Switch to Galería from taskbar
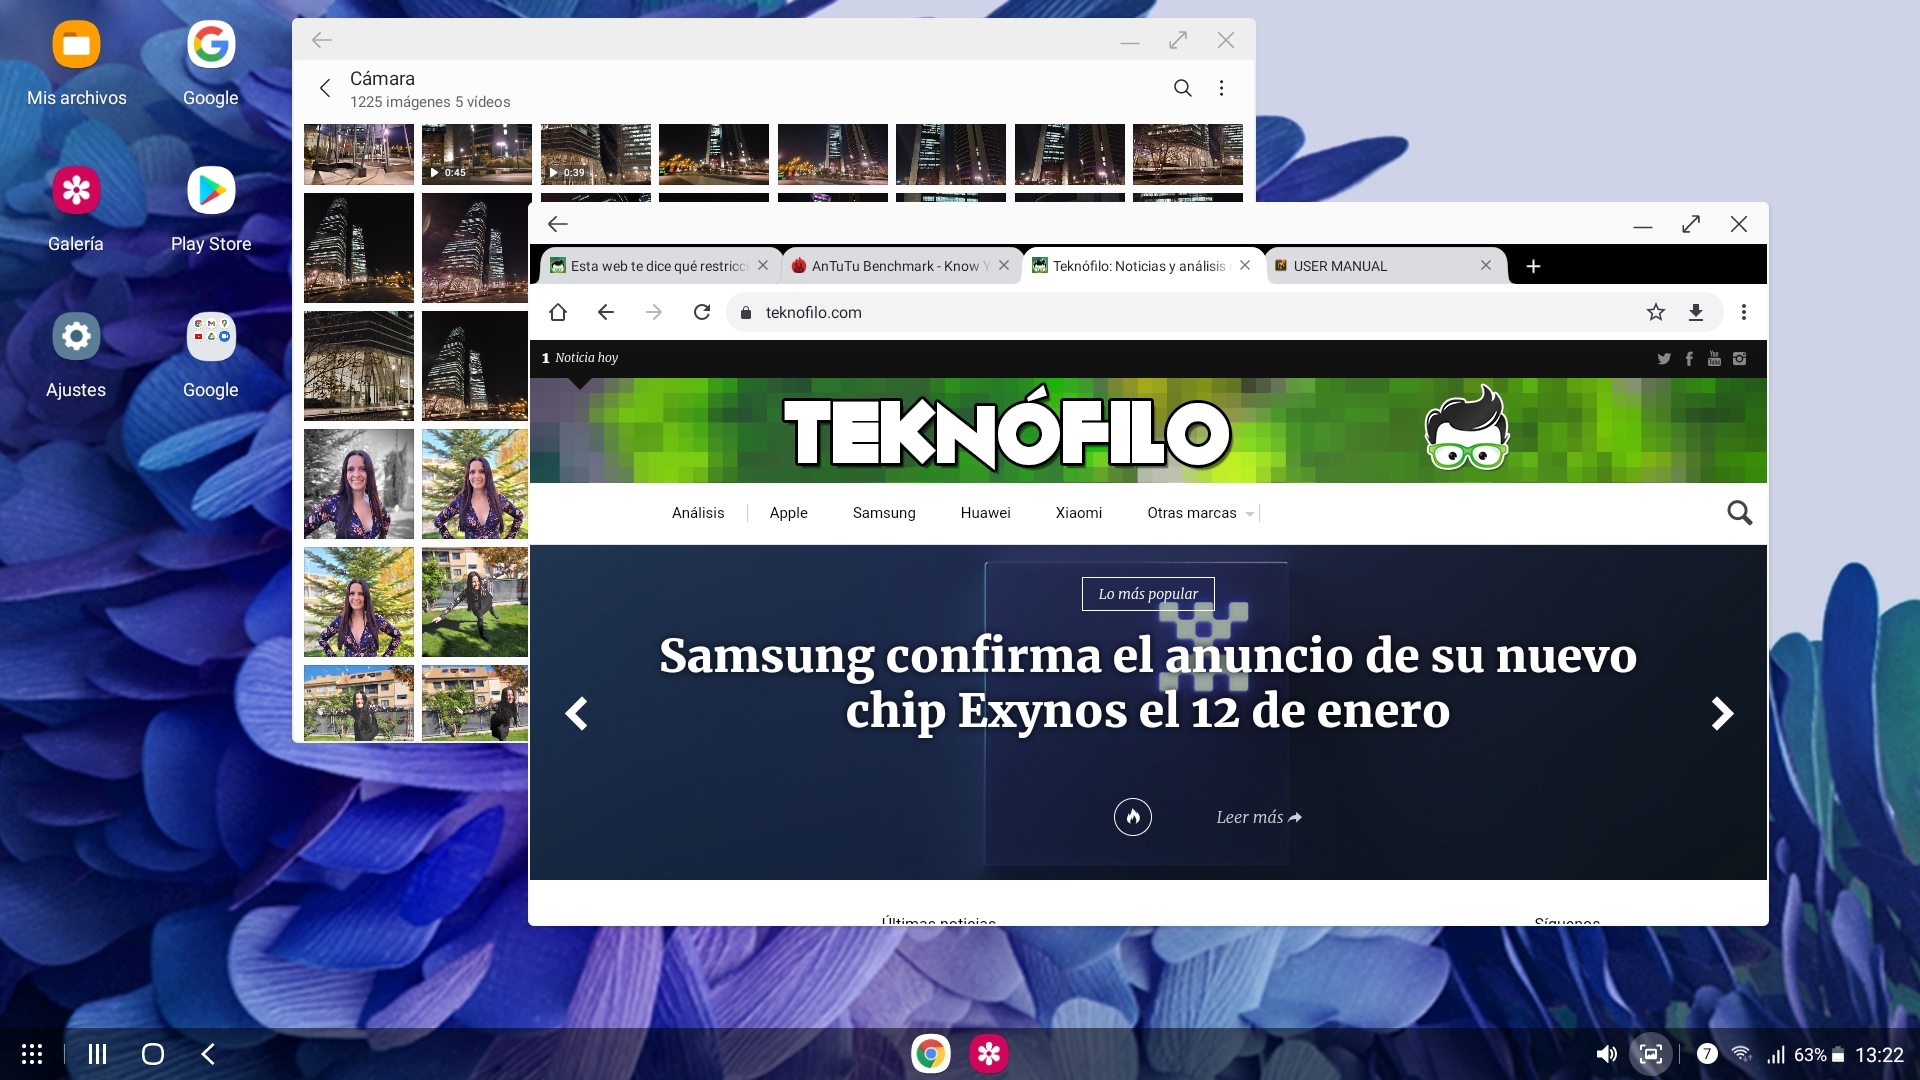 pos(989,1054)
